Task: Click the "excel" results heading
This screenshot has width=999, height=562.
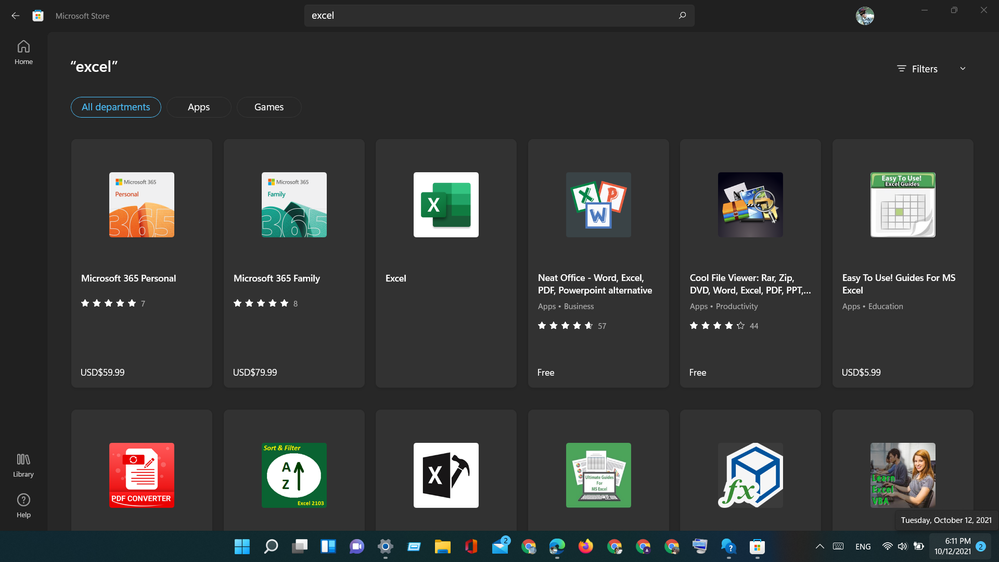Action: click(x=94, y=66)
